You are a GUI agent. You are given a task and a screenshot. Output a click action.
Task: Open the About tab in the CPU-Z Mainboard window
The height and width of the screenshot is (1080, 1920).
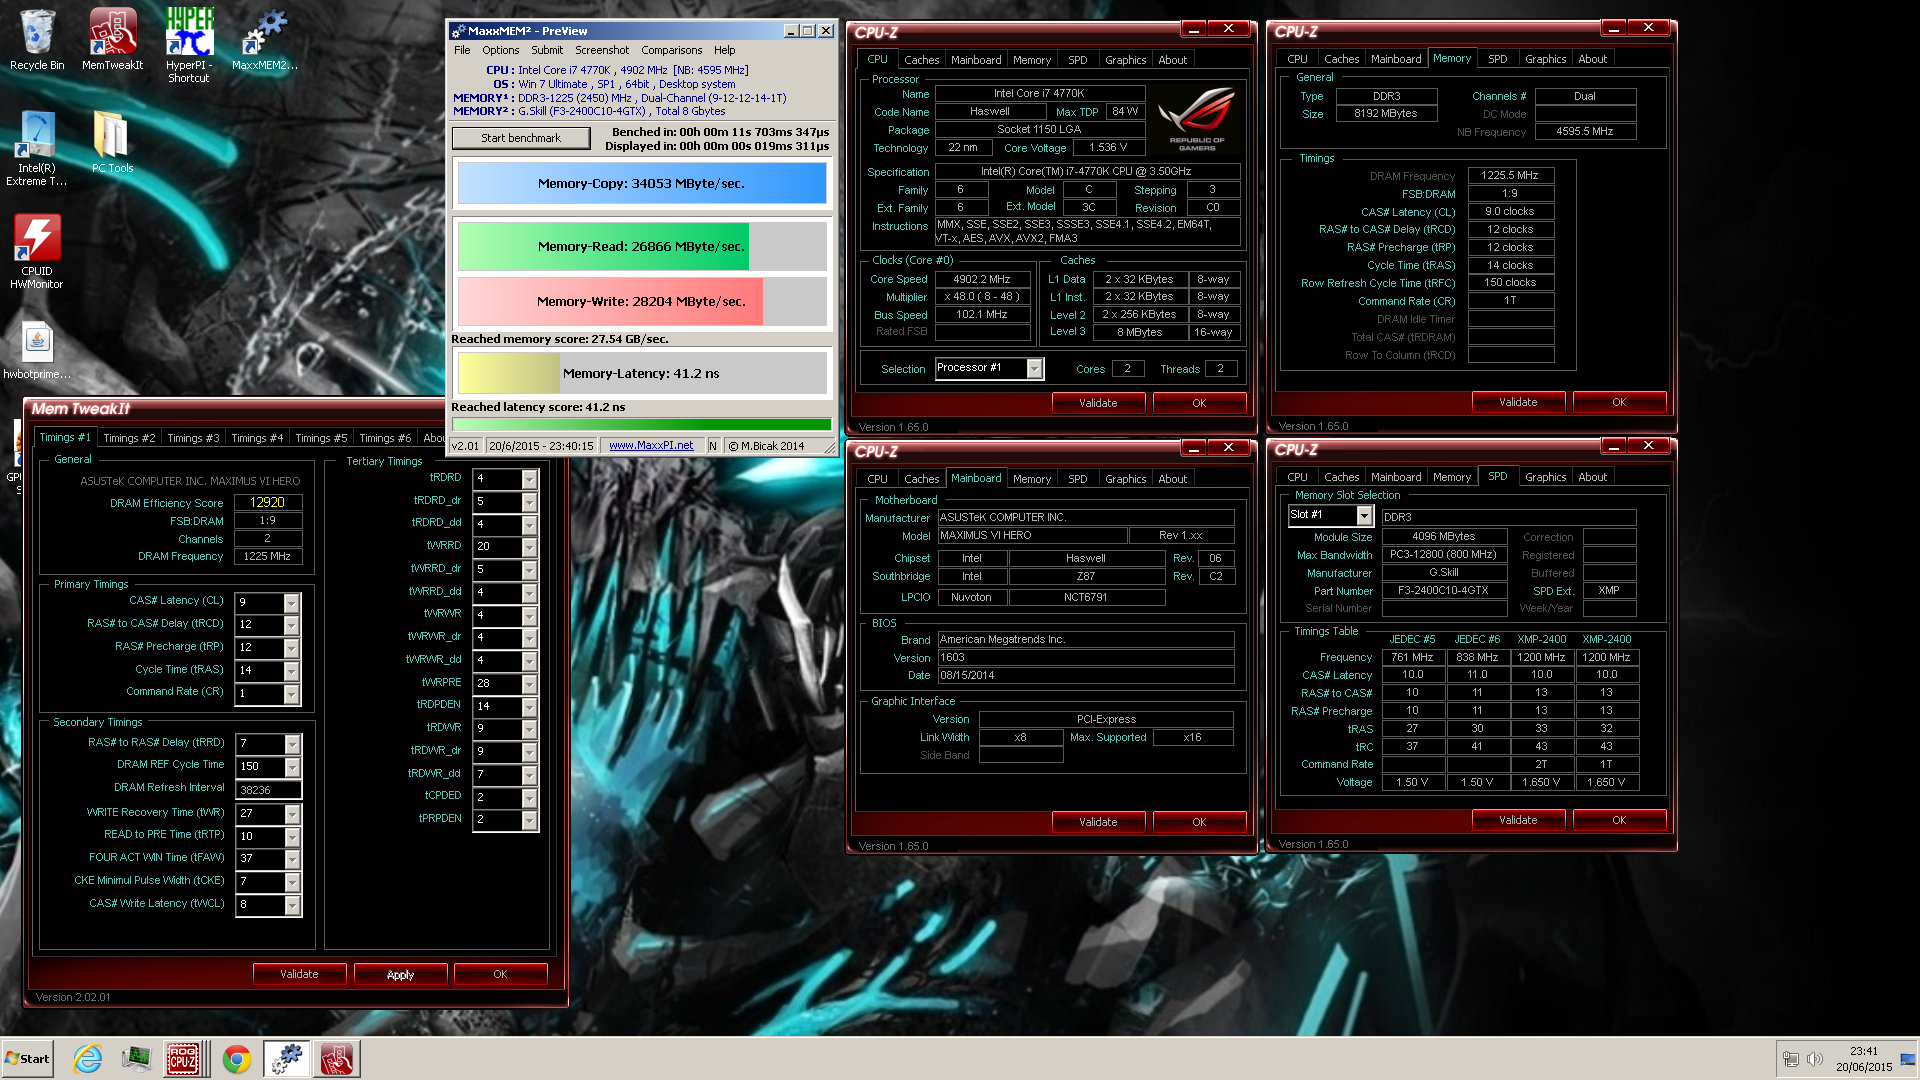tap(1172, 479)
